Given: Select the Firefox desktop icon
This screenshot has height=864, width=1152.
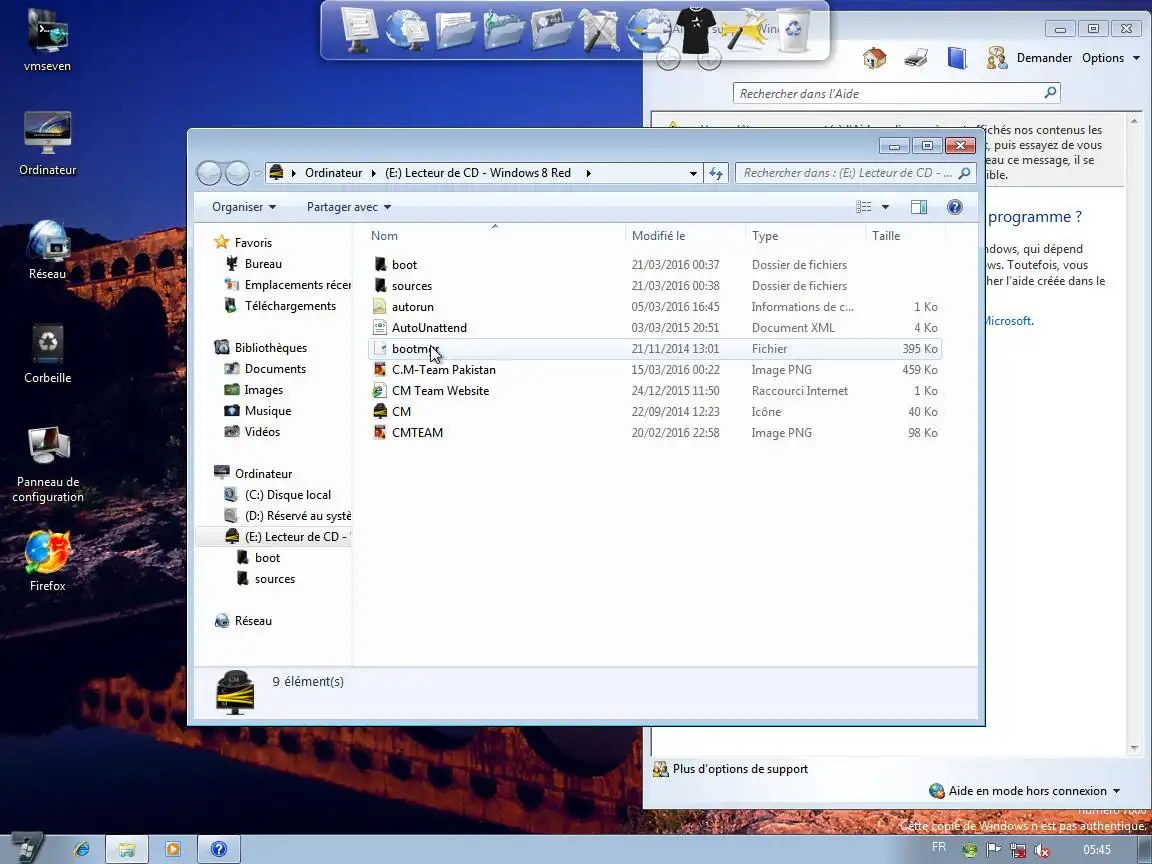Looking at the screenshot, I should [47, 561].
